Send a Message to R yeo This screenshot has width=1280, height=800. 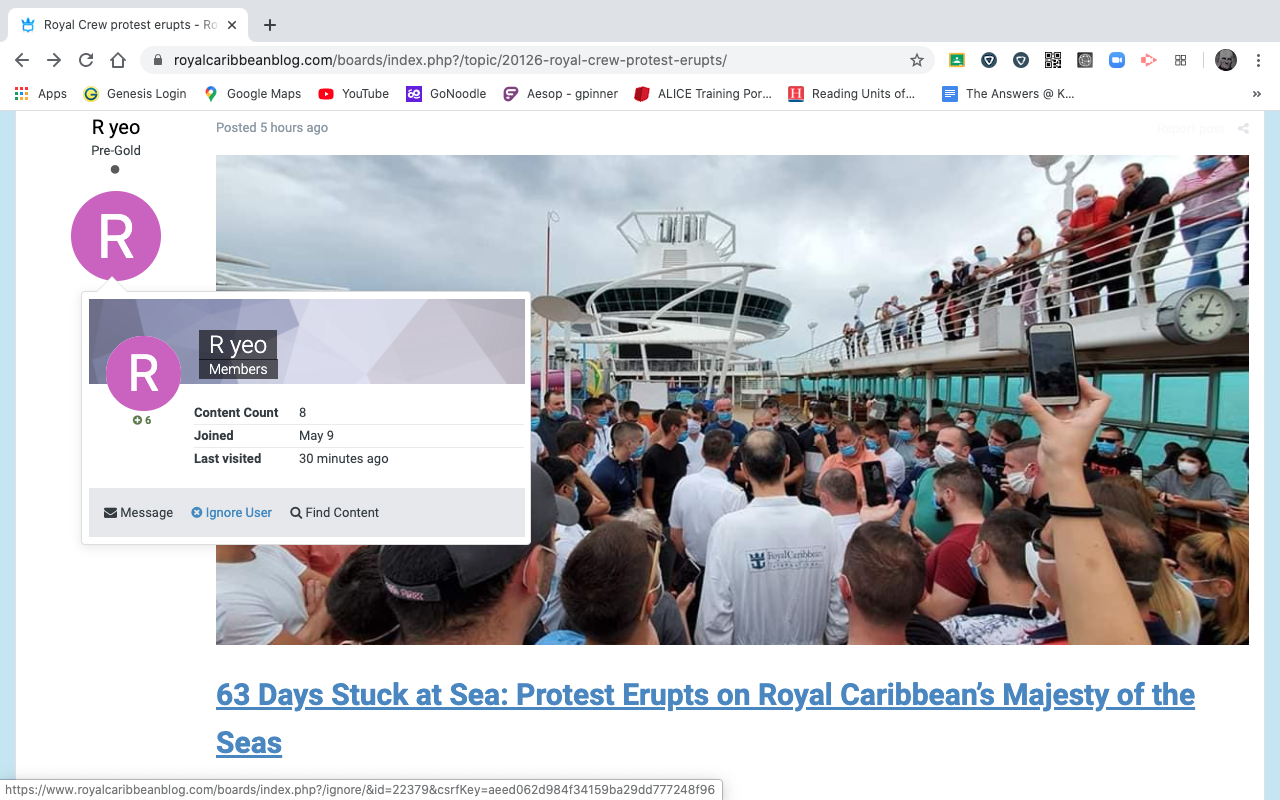(x=138, y=513)
